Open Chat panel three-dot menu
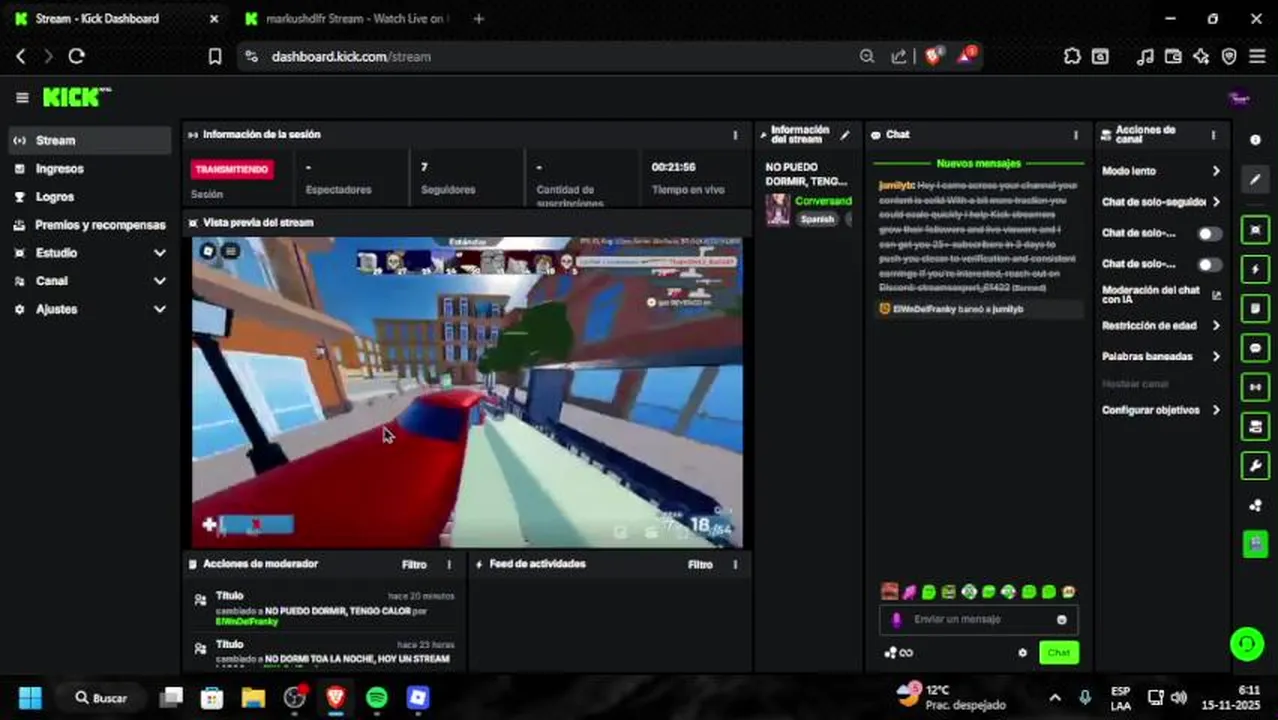The image size is (1278, 720). pyautogui.click(x=1076, y=134)
